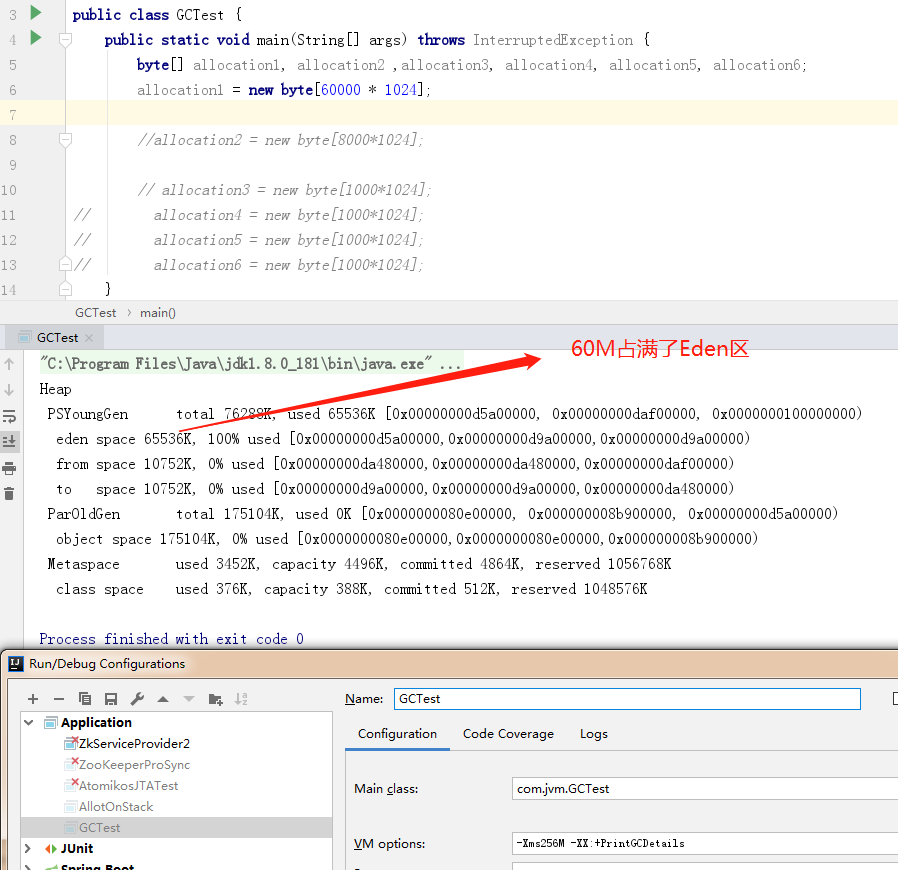Click the java.exe command line in console
Screen dimensions: 898x870
[250, 364]
